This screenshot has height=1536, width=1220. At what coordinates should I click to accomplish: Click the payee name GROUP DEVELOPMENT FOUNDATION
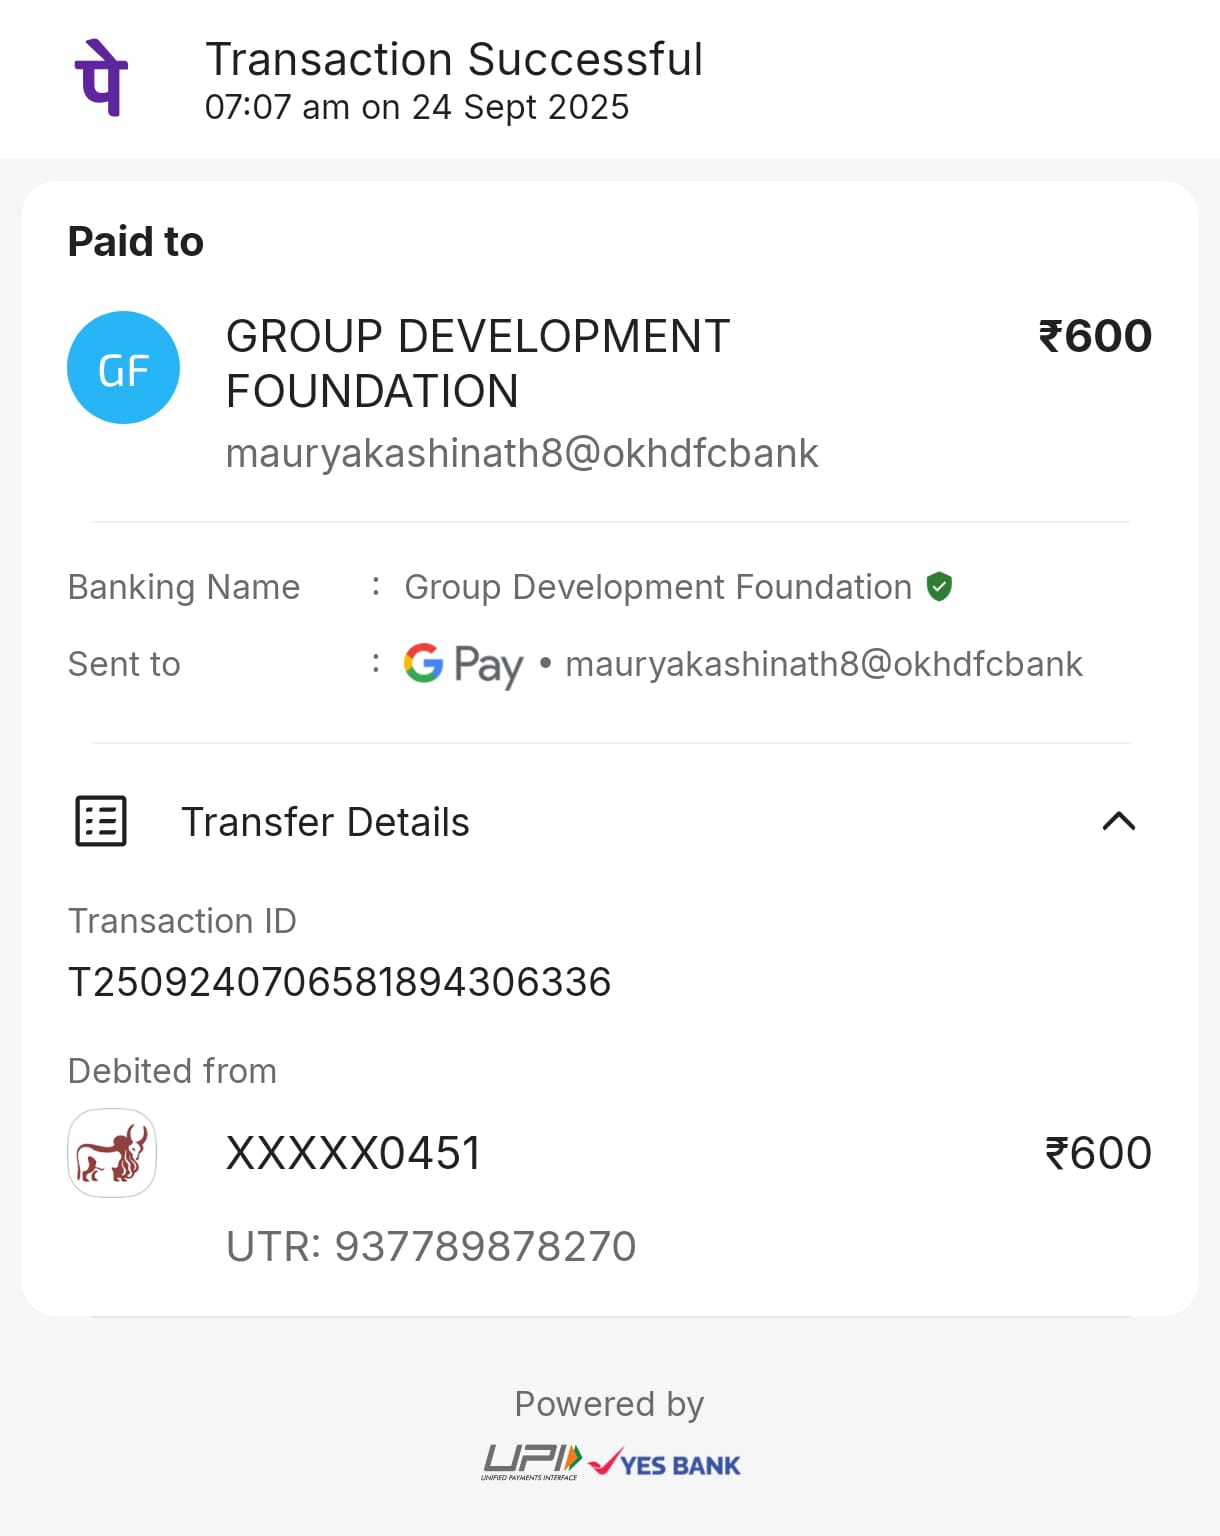tap(478, 363)
